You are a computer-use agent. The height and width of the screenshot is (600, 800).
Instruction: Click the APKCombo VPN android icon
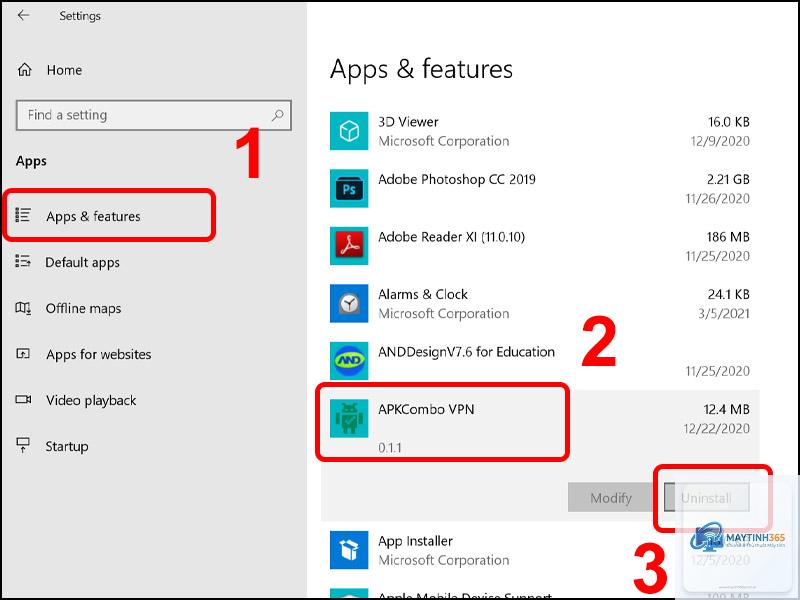[349, 418]
